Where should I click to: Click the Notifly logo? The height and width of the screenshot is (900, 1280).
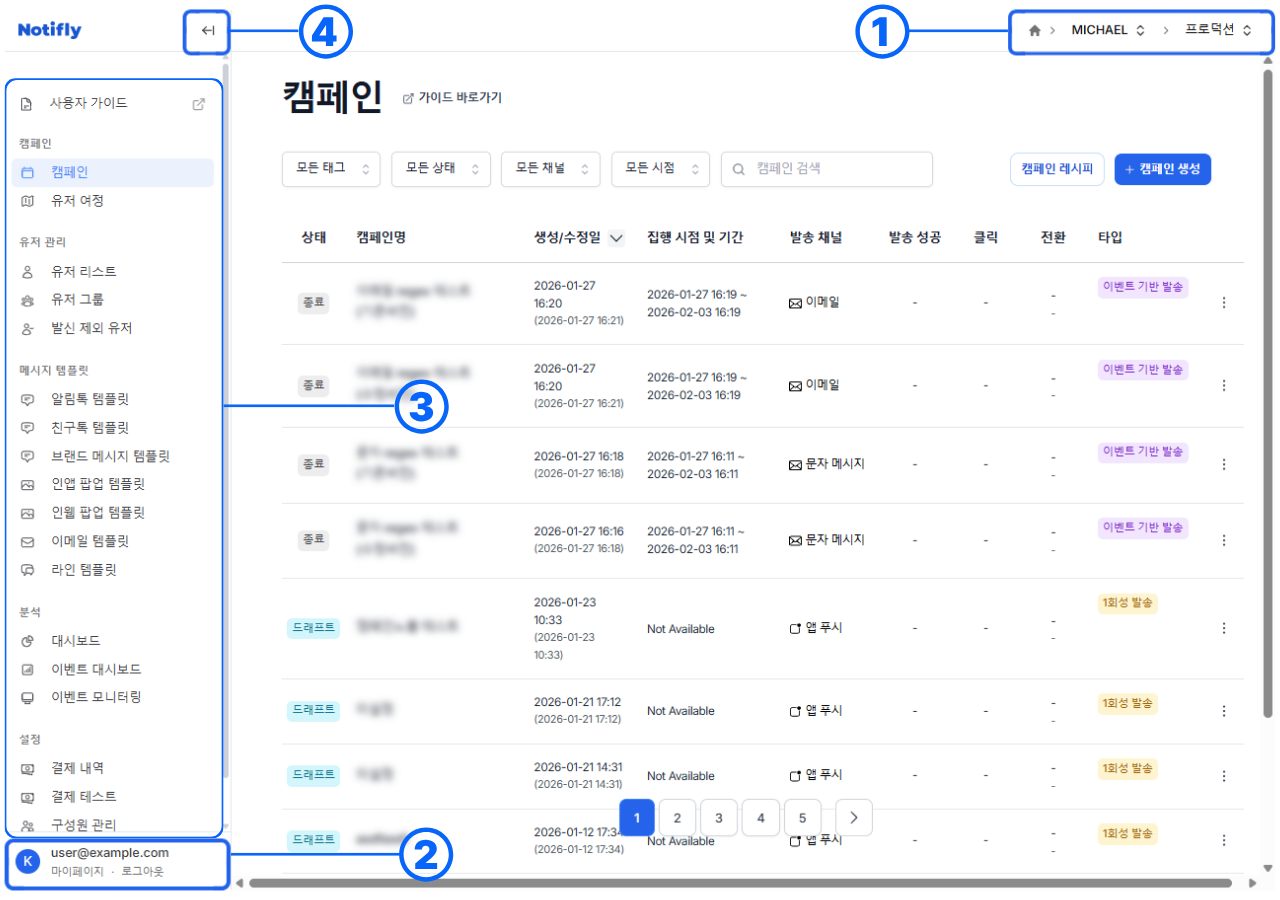(49, 29)
